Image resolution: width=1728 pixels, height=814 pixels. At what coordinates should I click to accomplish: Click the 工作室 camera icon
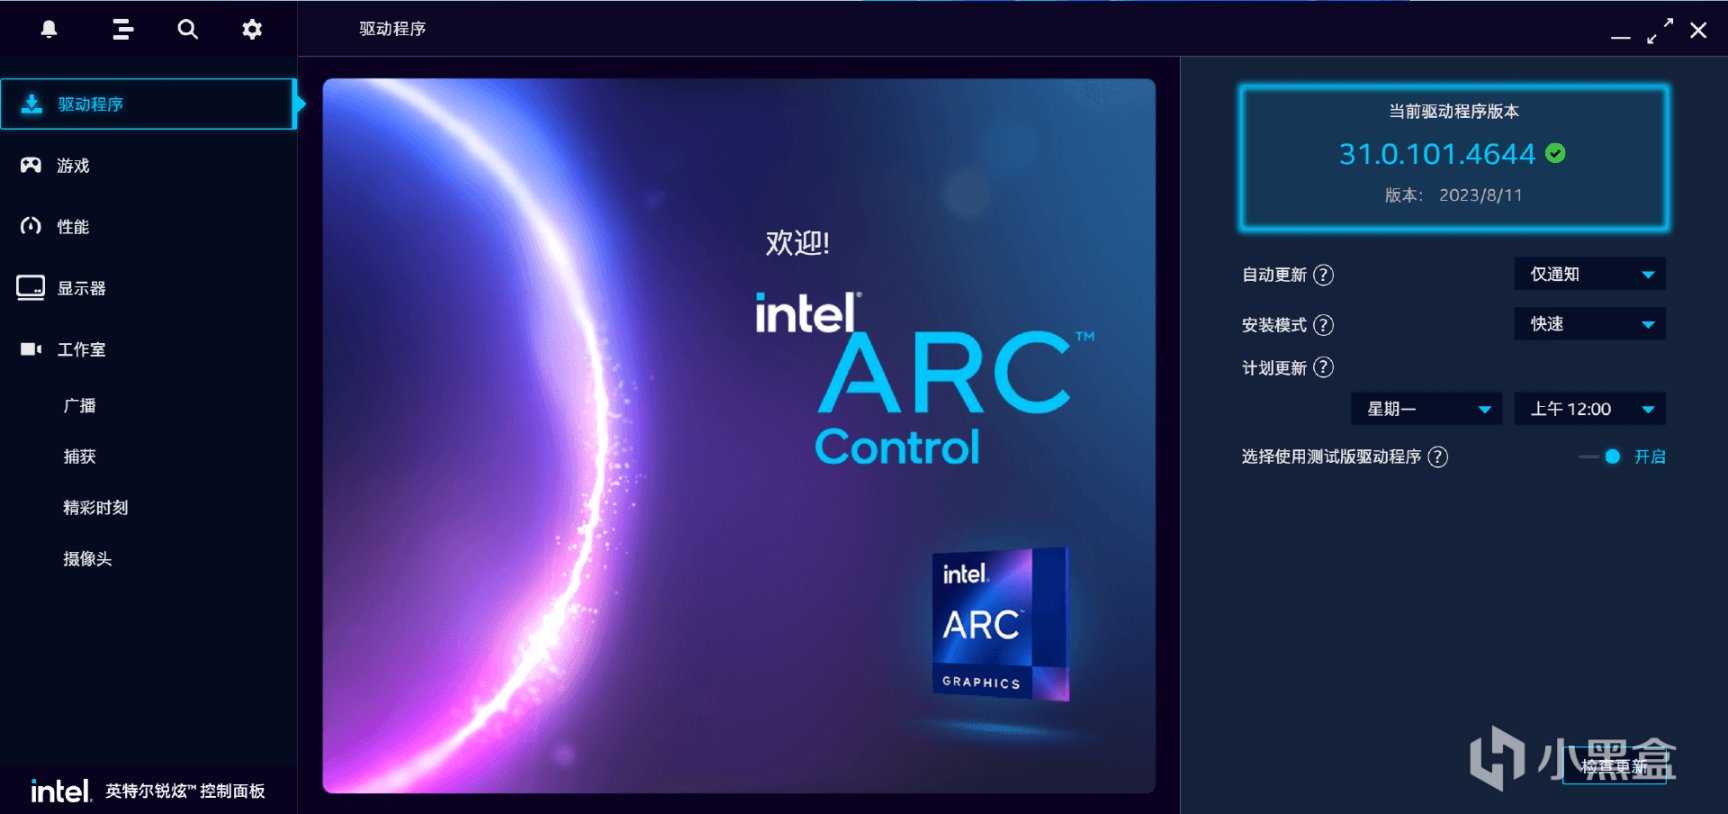coord(31,349)
